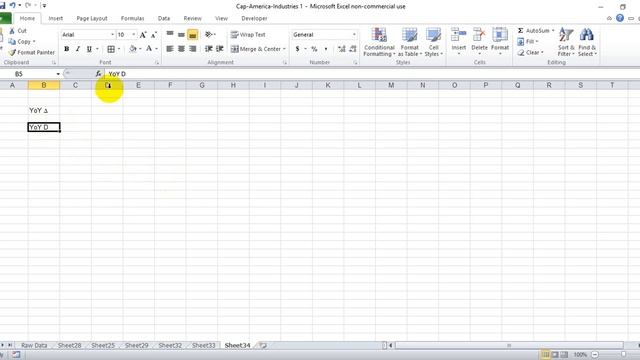Screen dimensions: 640x360
Task: Click the Delete cells icon
Action: [479, 36]
